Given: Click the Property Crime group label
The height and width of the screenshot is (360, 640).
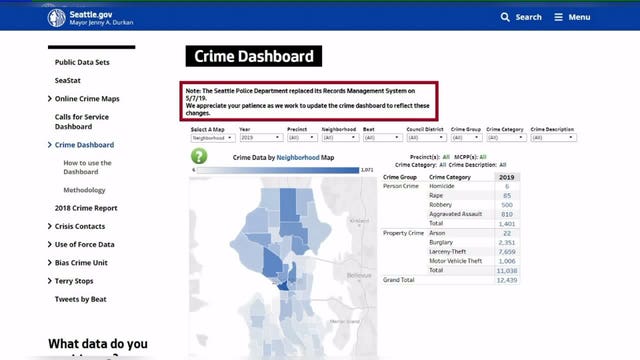Looking at the screenshot, I should (x=403, y=233).
